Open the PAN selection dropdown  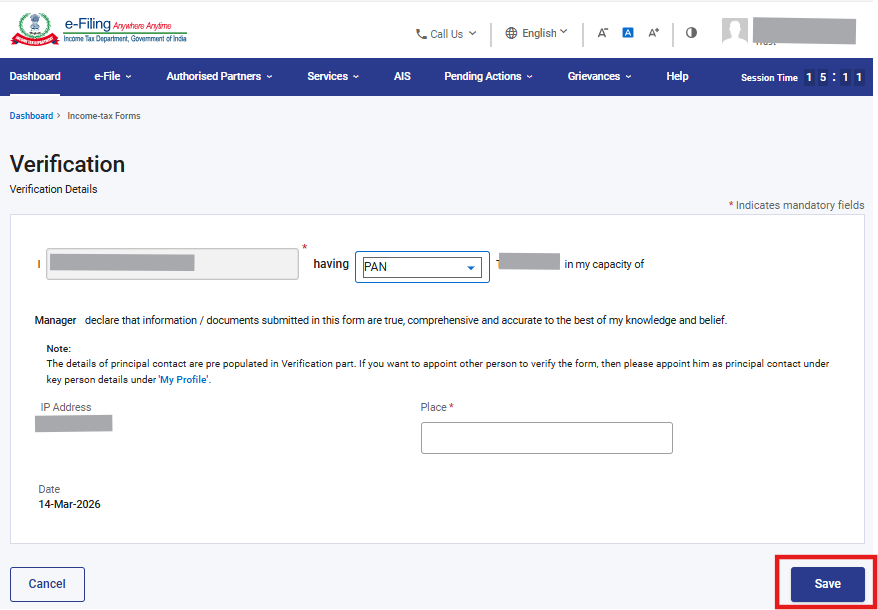[422, 267]
